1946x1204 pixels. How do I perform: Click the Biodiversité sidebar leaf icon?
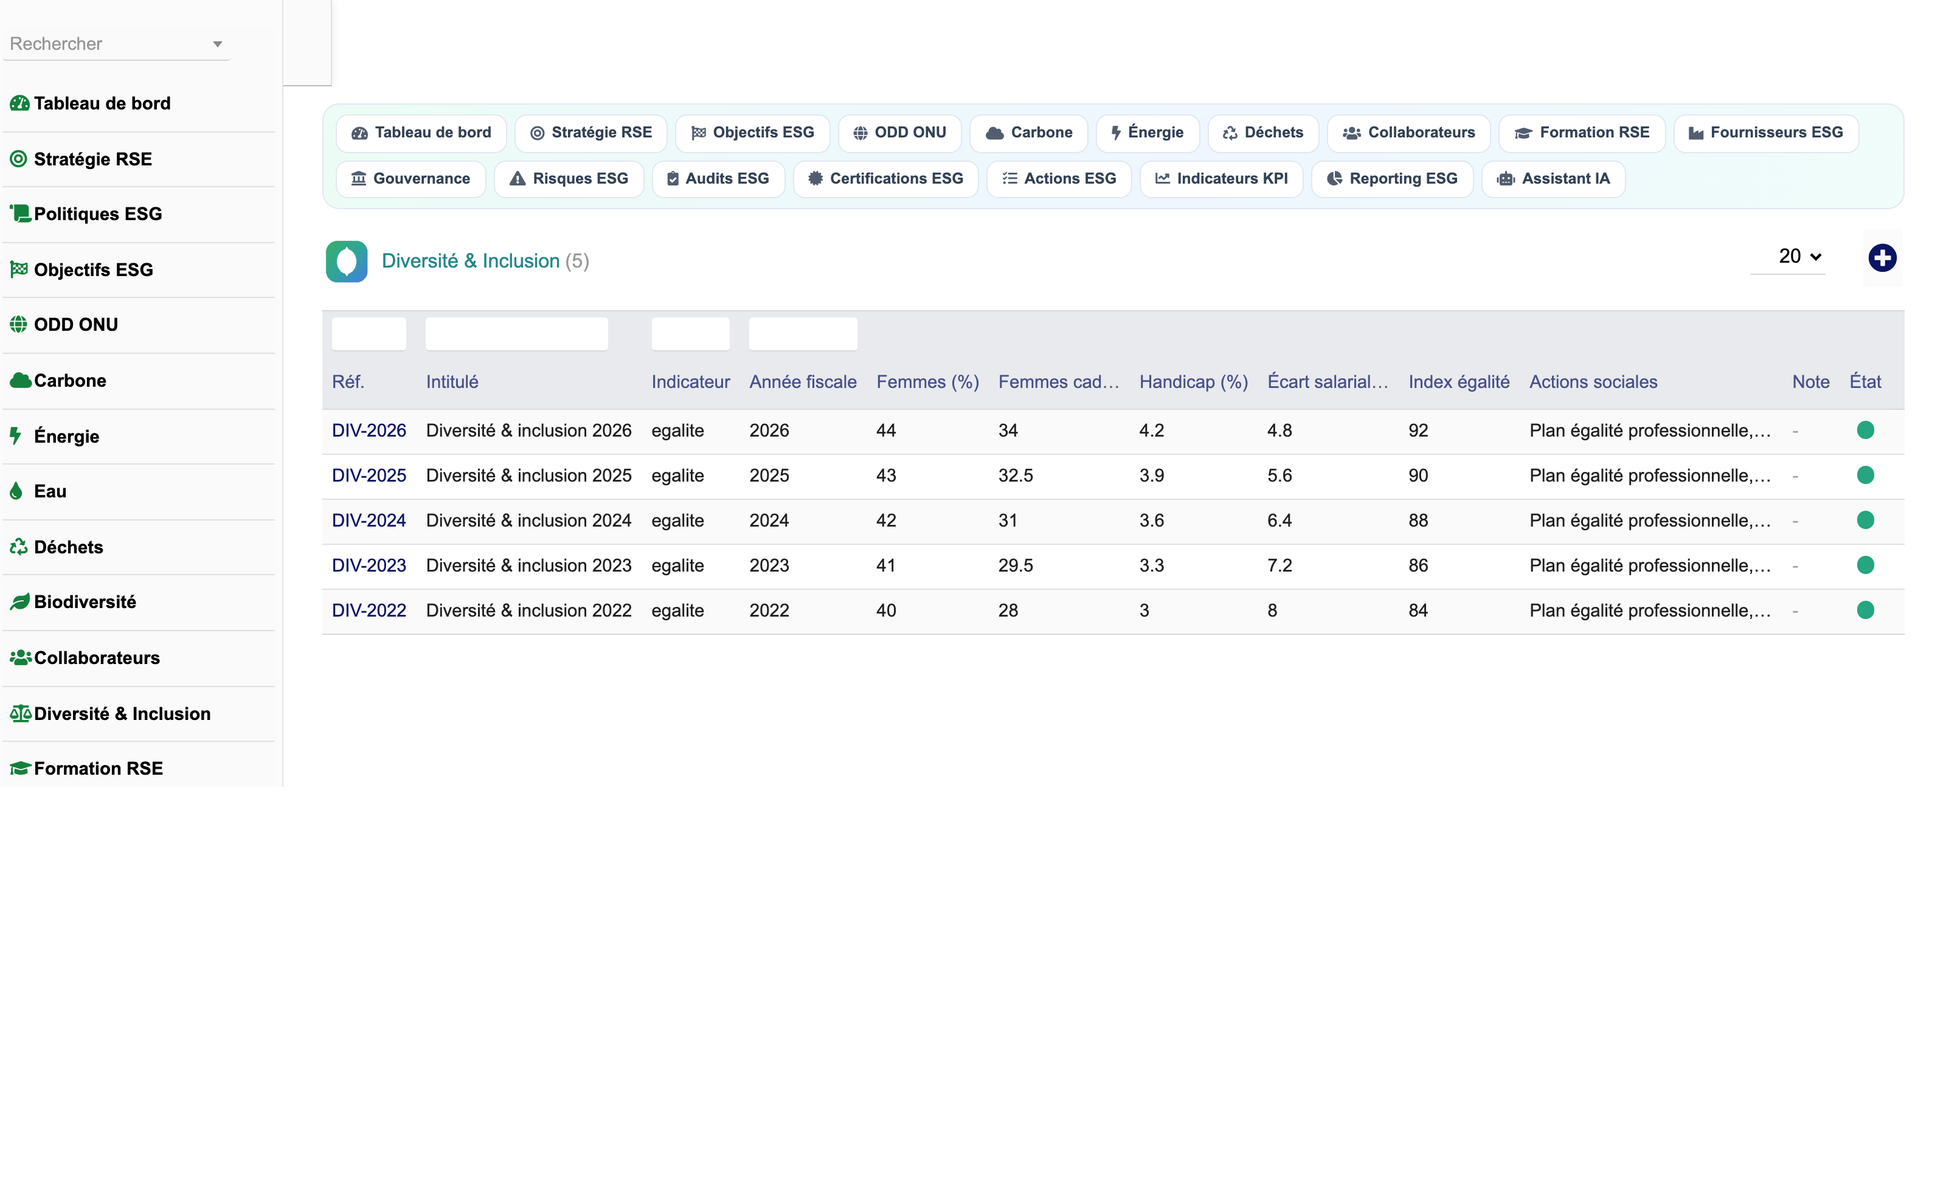19,602
